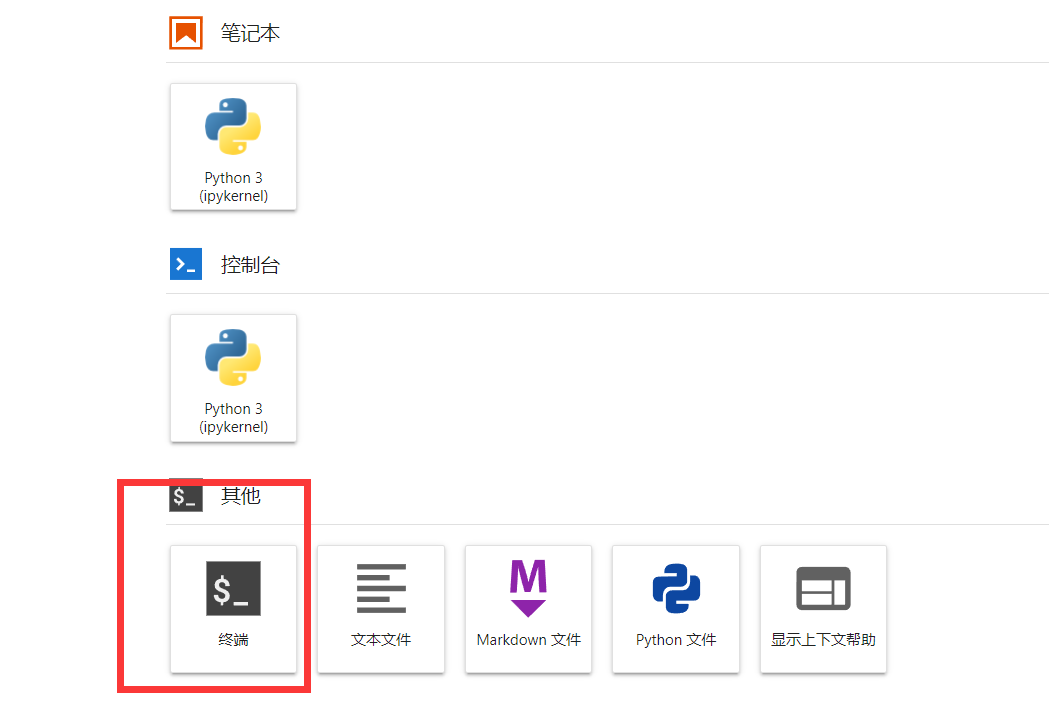The image size is (1049, 717).
Task: Click the small $_ icon beside 其他
Action: coord(186,496)
